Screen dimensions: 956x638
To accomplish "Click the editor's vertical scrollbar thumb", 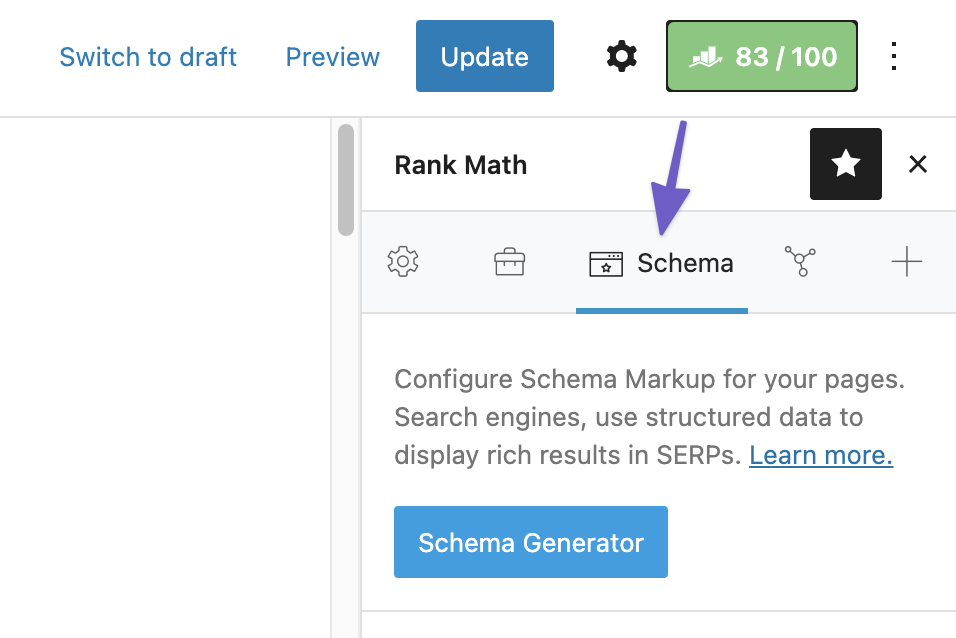I will coord(346,180).
